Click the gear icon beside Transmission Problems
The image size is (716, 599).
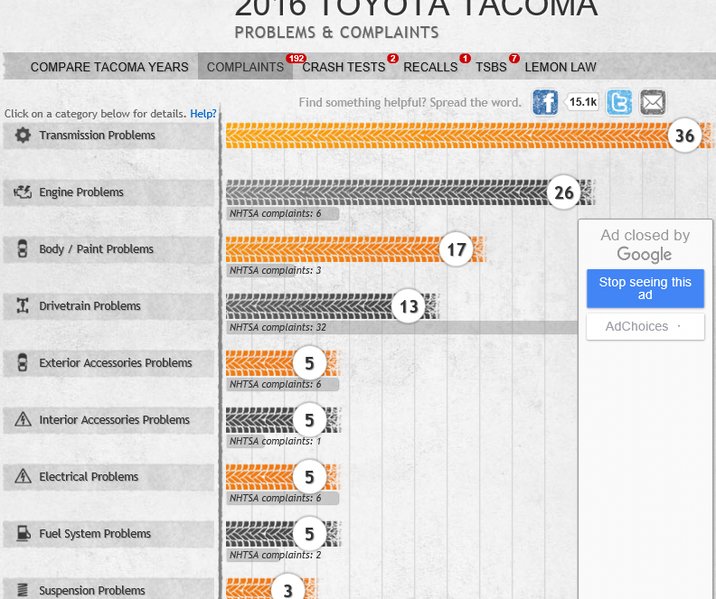[22, 135]
